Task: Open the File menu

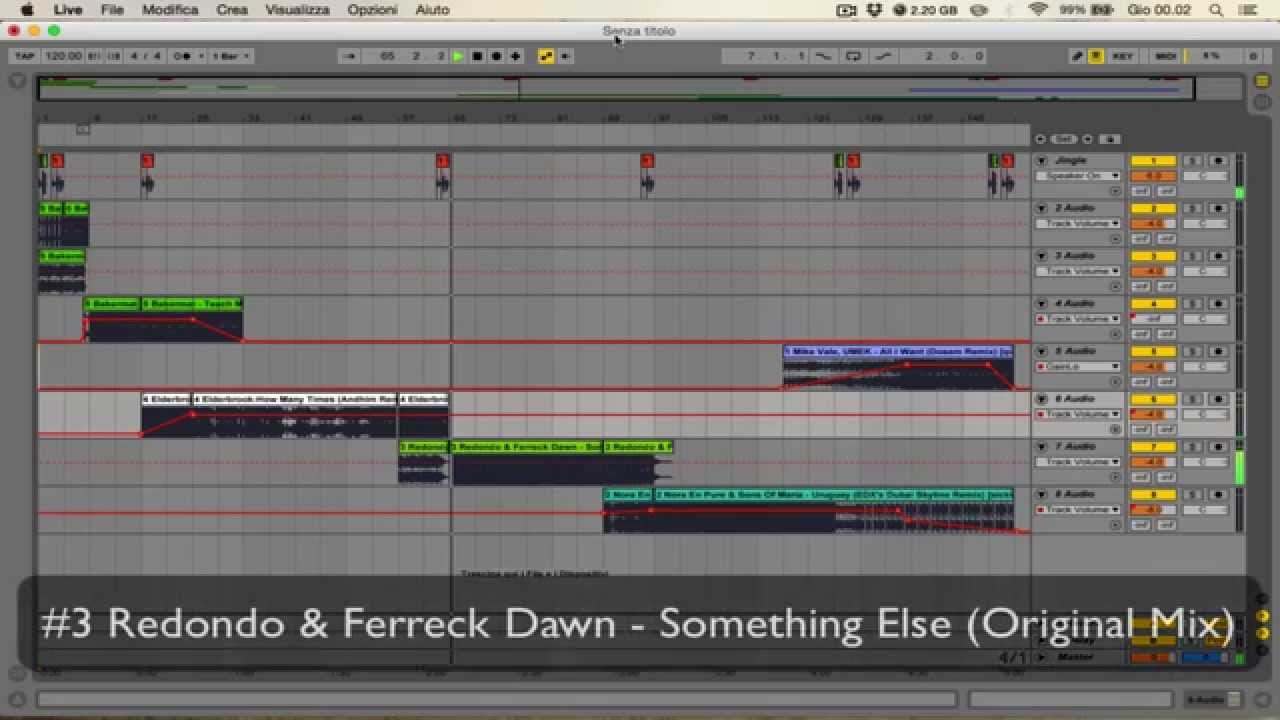Action: coord(112,9)
